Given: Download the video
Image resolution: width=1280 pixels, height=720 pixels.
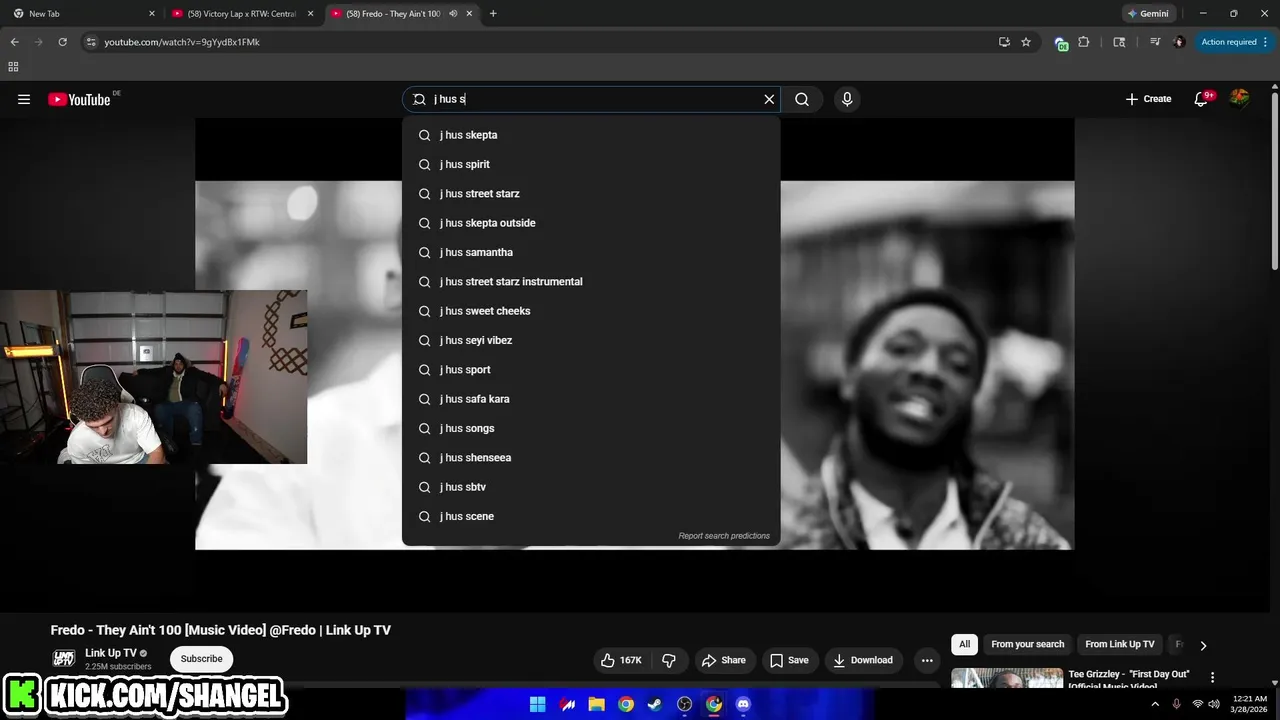Looking at the screenshot, I should pos(863,660).
